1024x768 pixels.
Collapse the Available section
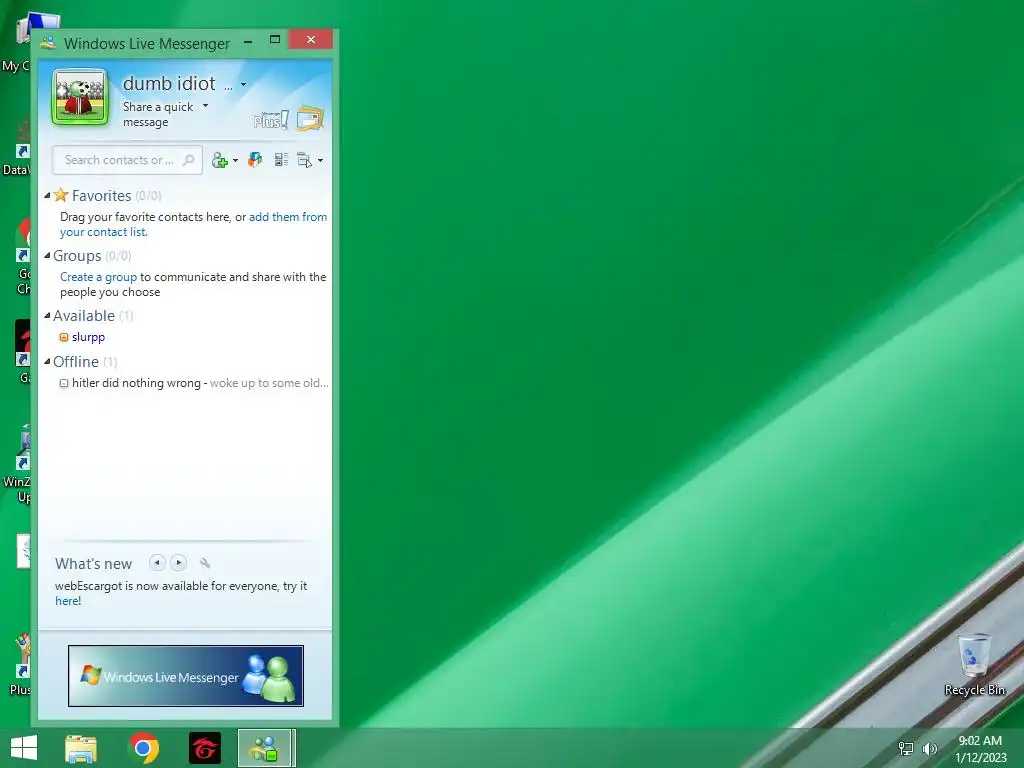pyautogui.click(x=47, y=315)
